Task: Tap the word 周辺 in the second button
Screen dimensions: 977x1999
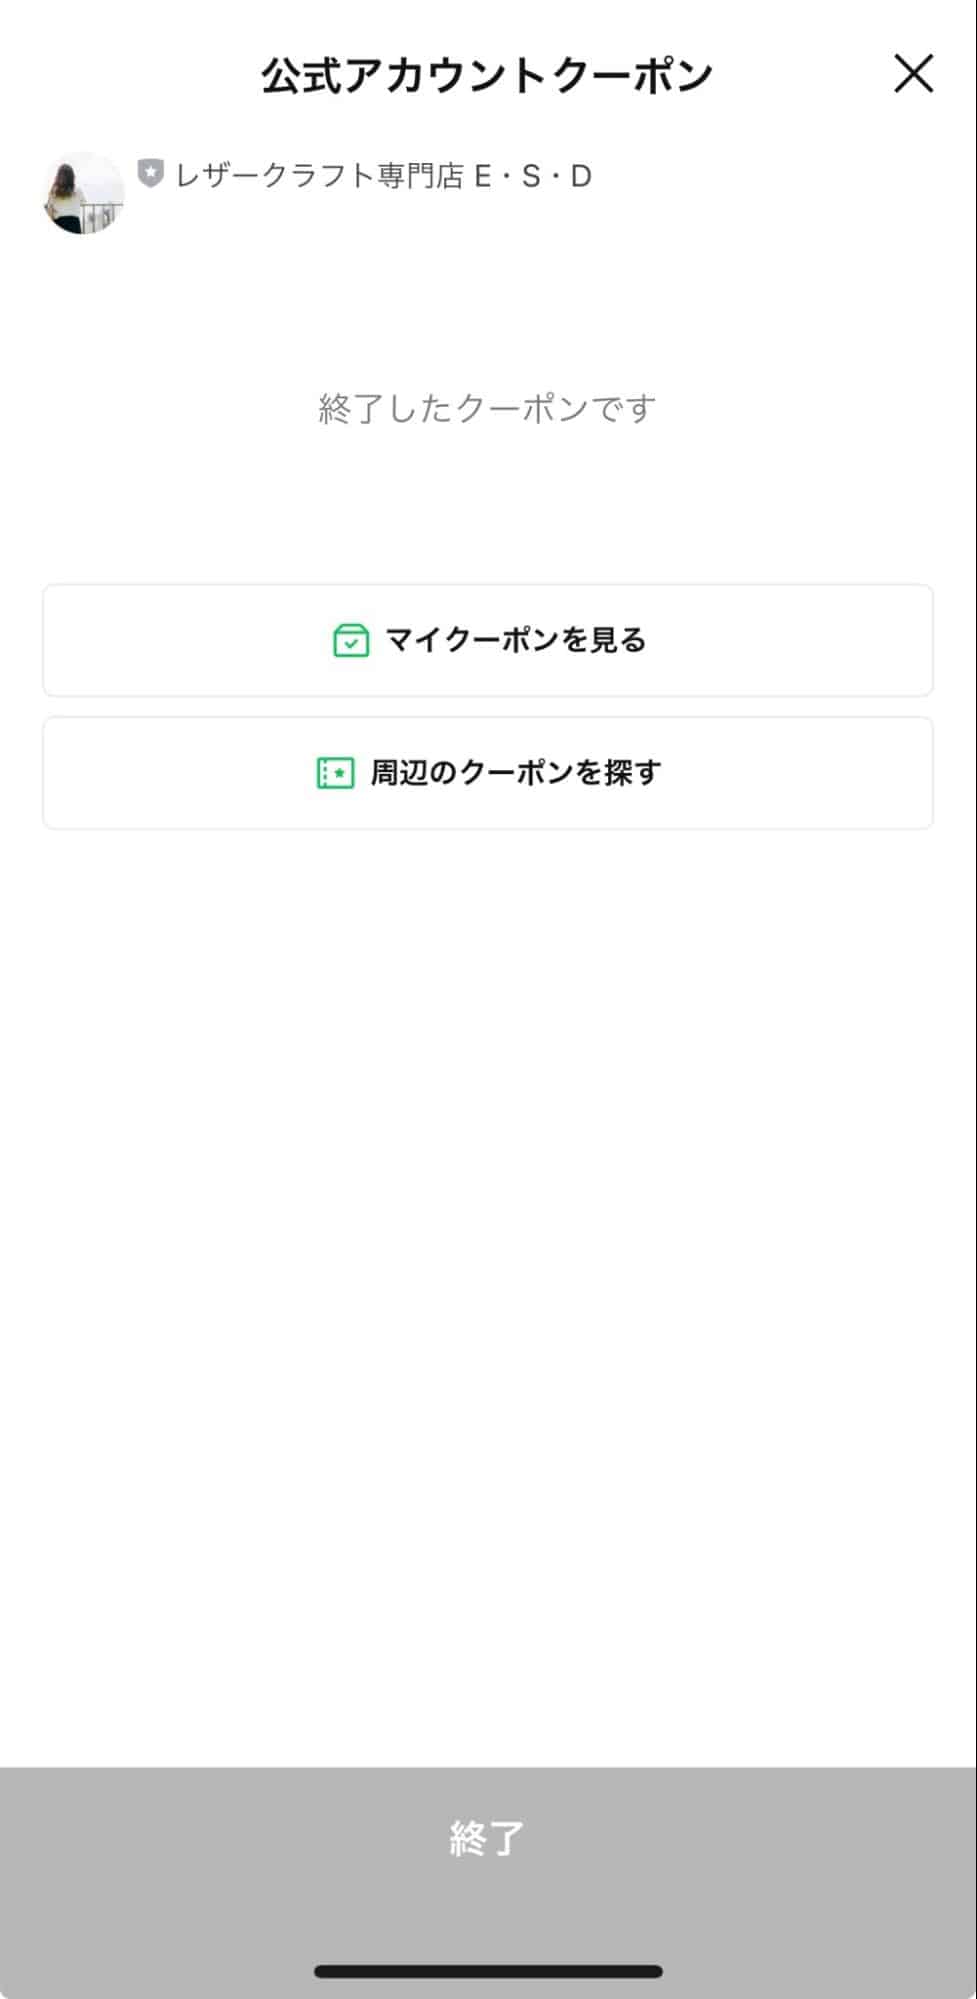Action: 399,773
